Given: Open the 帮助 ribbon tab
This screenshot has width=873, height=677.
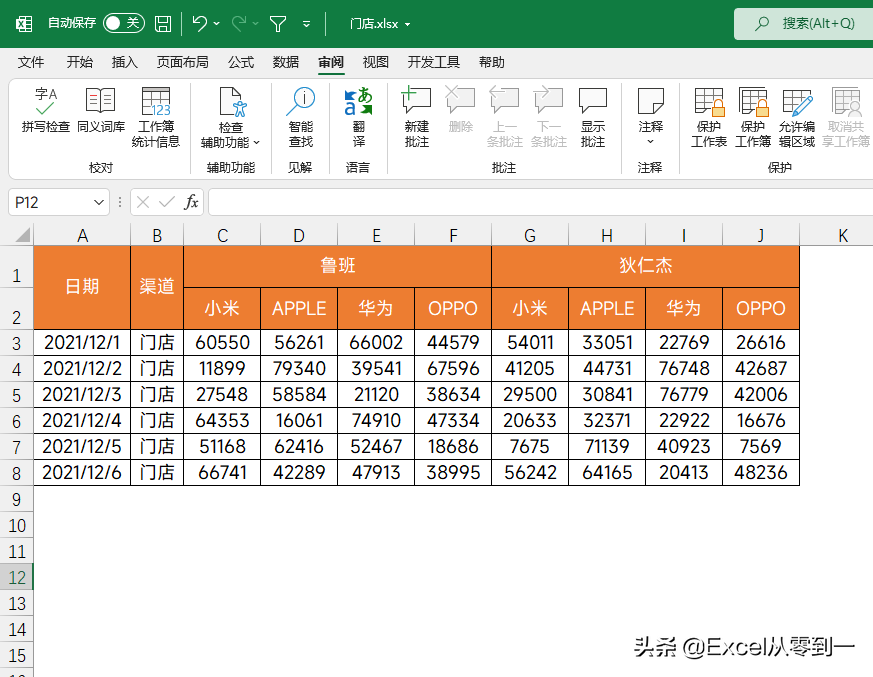Looking at the screenshot, I should pyautogui.click(x=492, y=62).
